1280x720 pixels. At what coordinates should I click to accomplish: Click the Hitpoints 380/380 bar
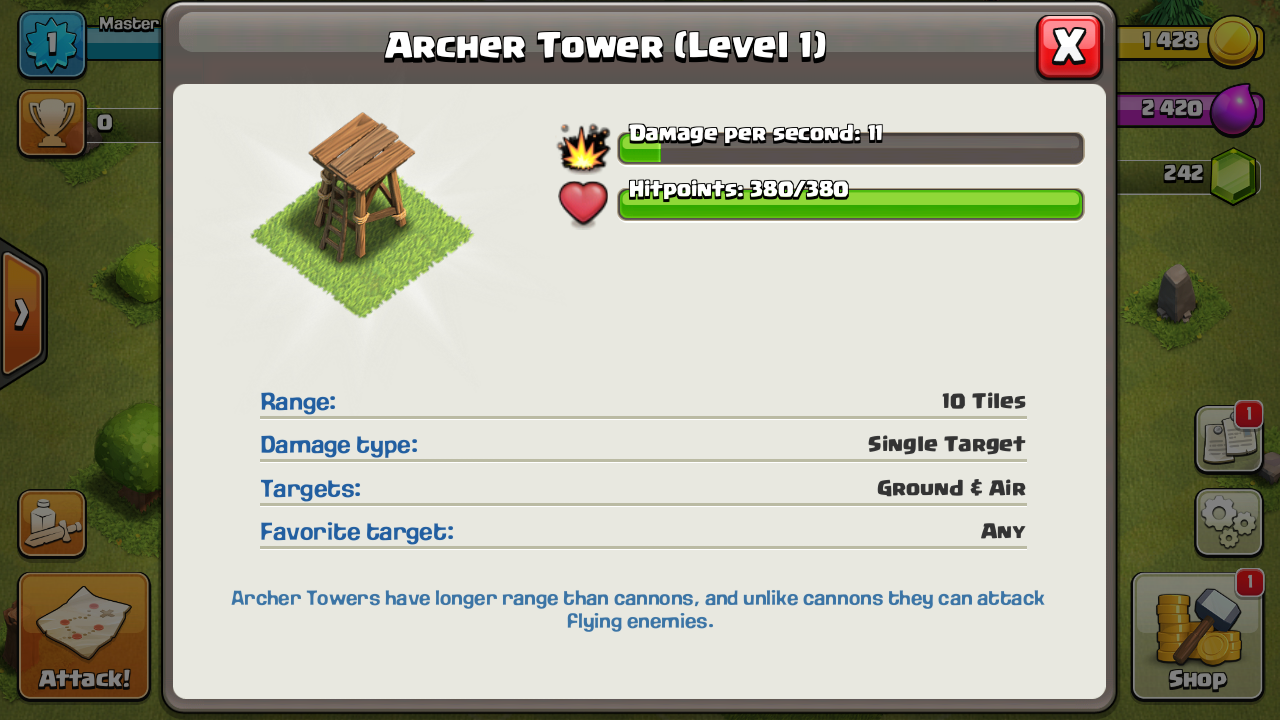coord(851,204)
